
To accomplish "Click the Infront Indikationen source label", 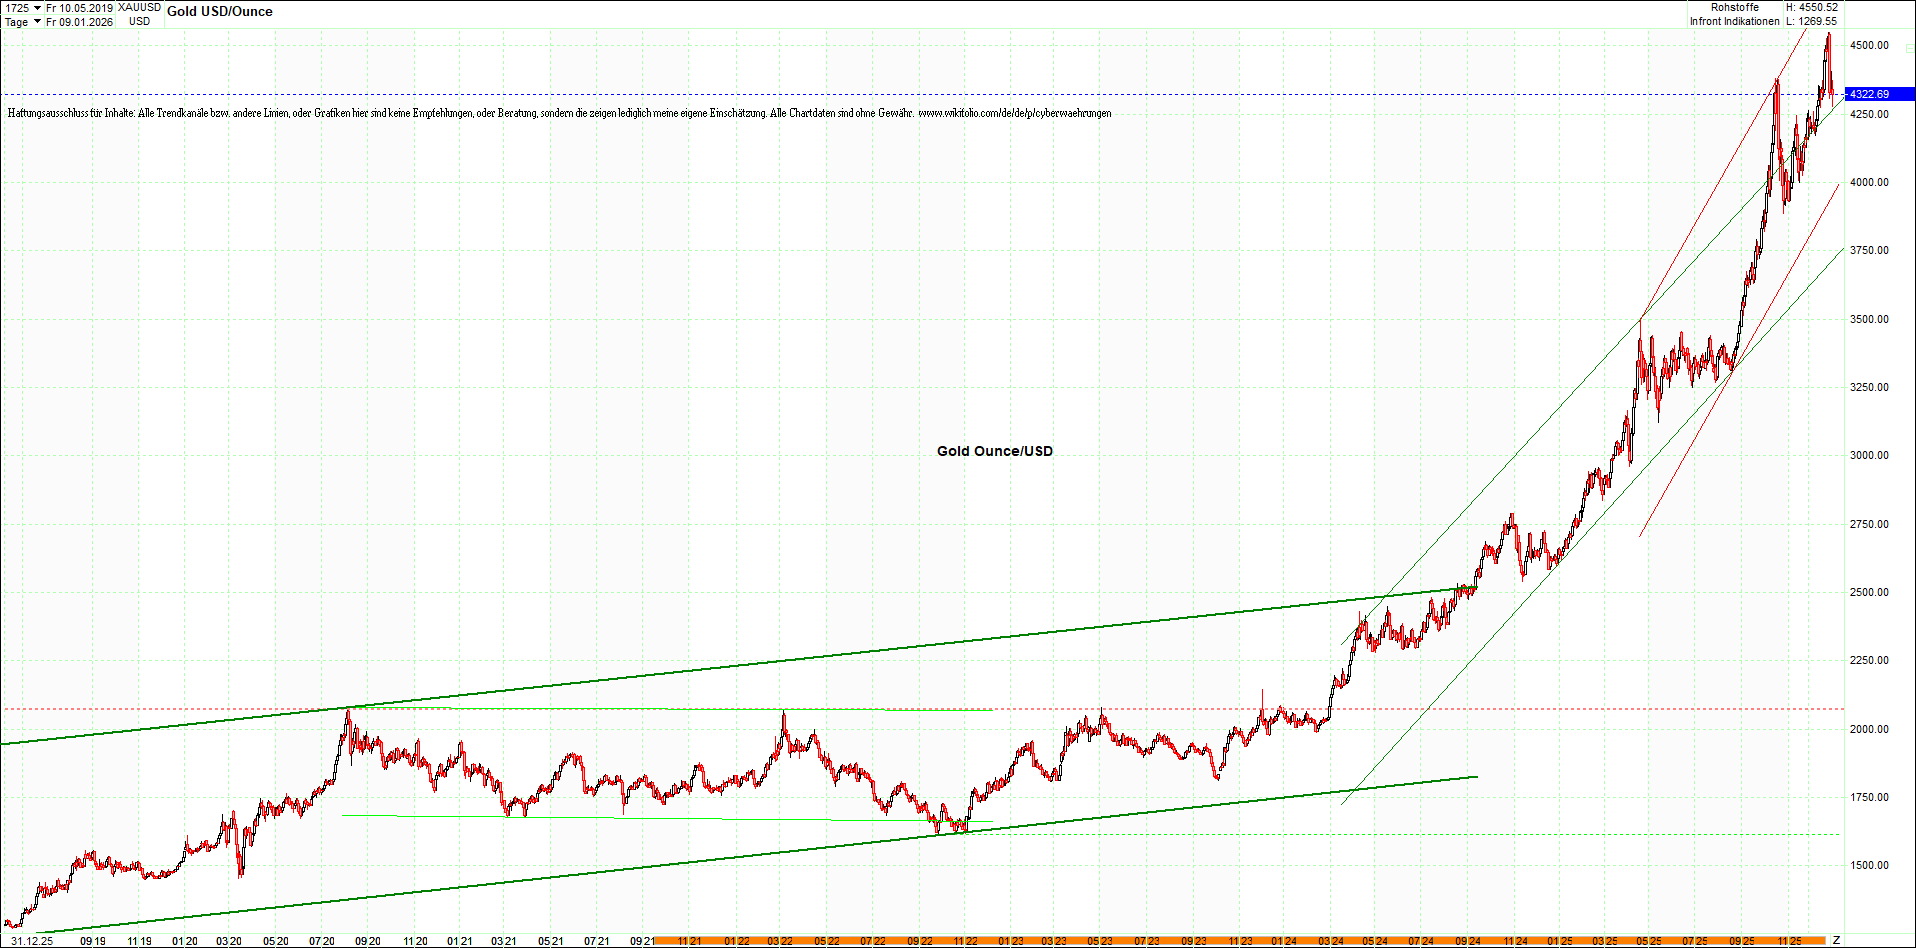I will point(1734,21).
